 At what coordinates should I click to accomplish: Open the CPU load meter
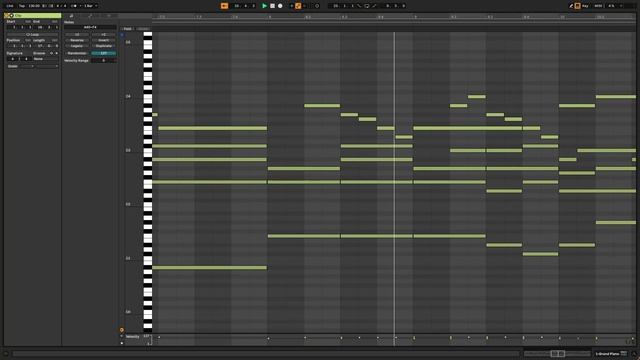(x=611, y=6)
